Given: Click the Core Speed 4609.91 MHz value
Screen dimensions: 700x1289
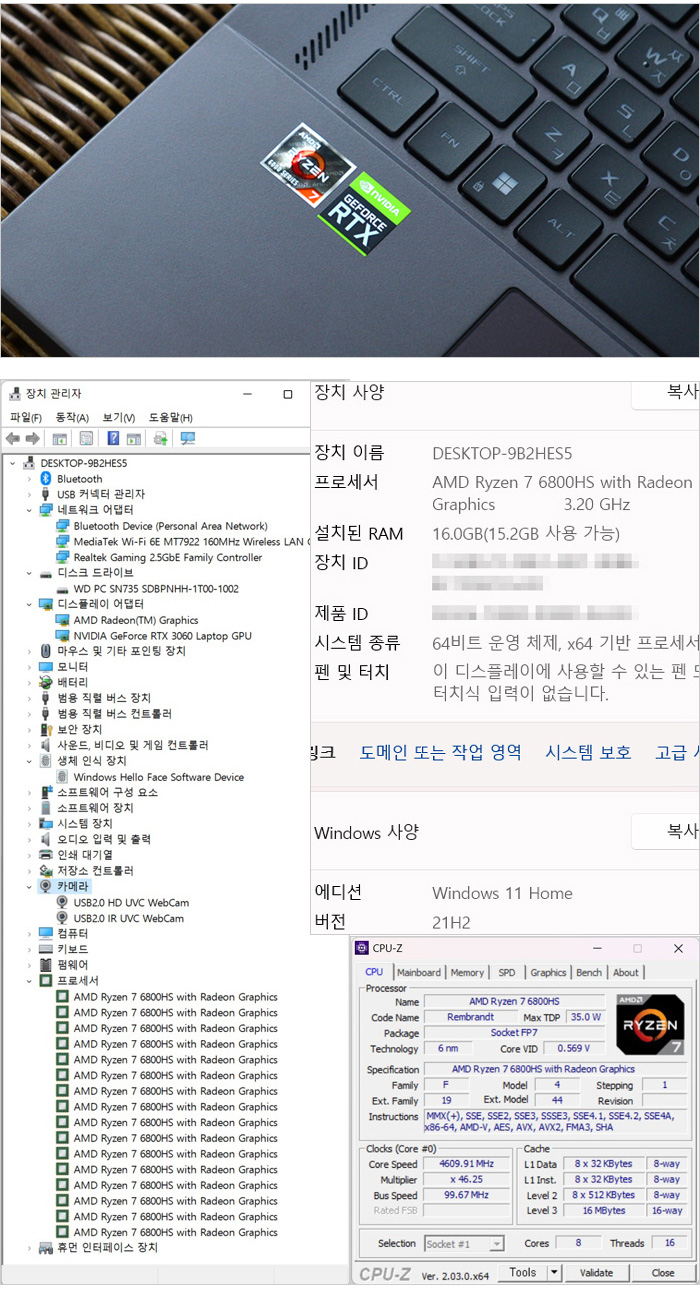Looking at the screenshot, I should tap(466, 1164).
